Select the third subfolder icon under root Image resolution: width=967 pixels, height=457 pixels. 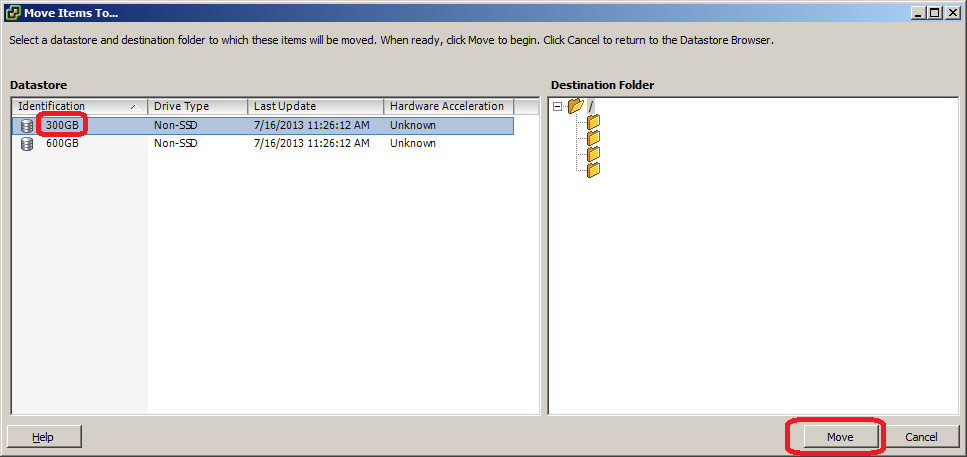[x=593, y=154]
